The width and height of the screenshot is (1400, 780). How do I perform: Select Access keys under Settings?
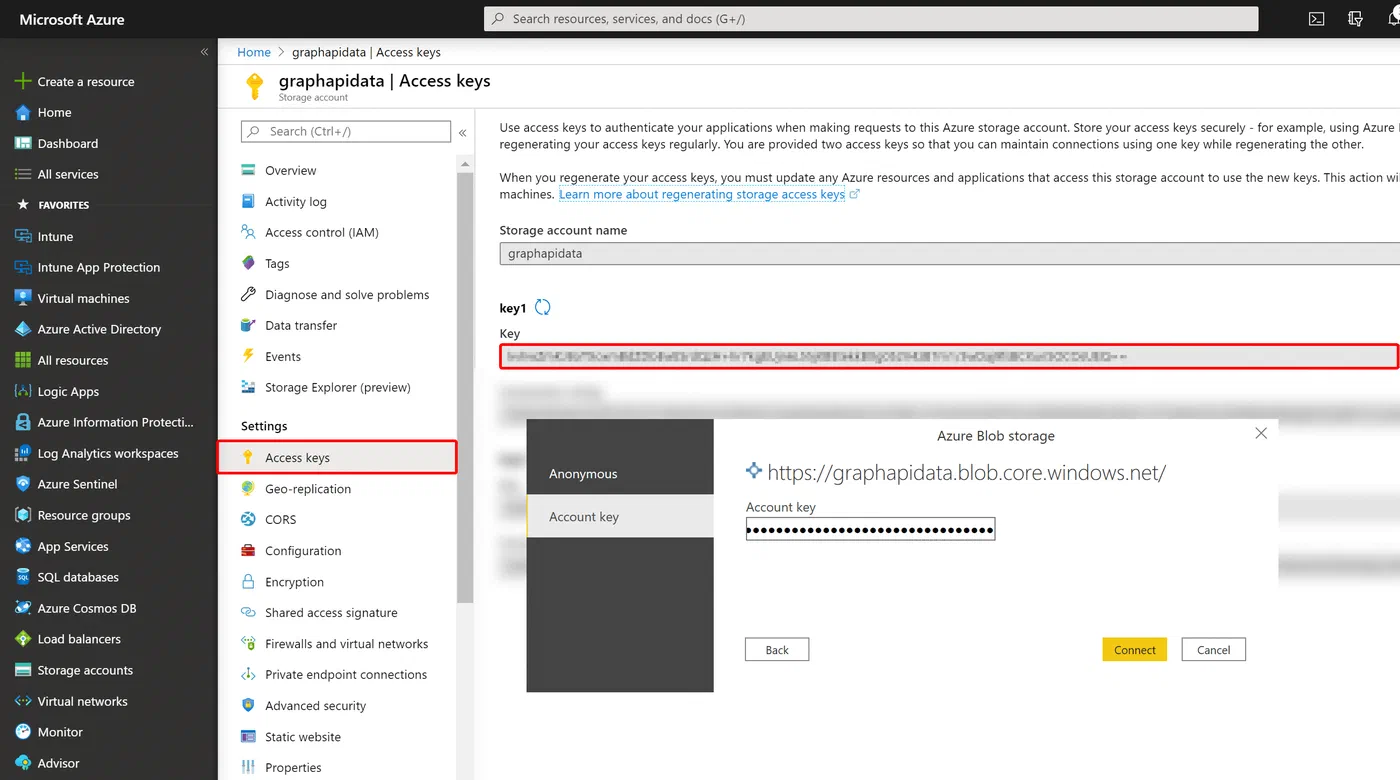[x=337, y=457]
